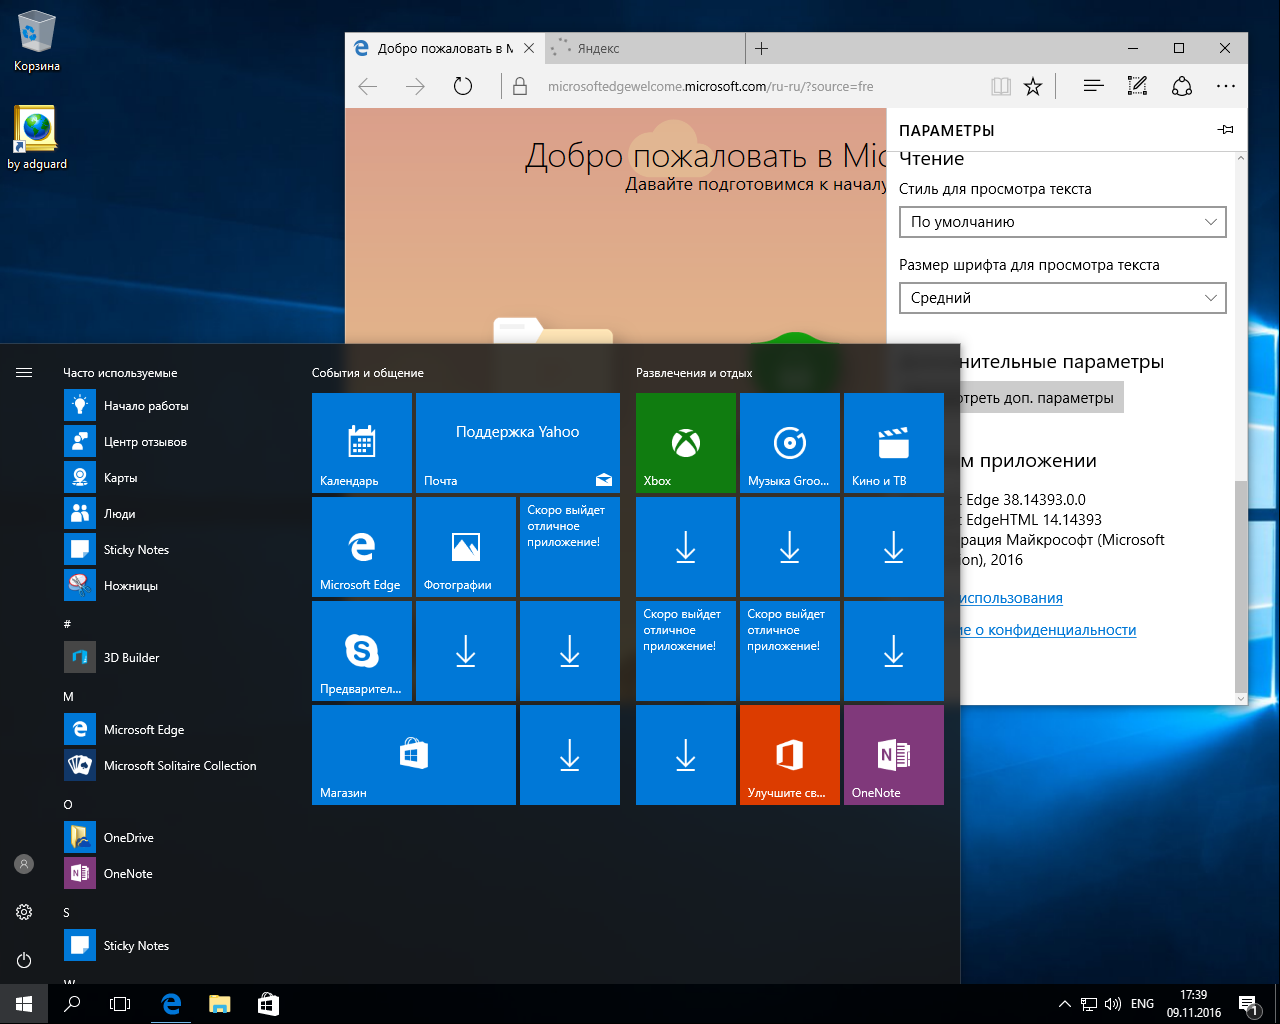
Task: Launch the Movies & TV tile
Action: (894, 443)
